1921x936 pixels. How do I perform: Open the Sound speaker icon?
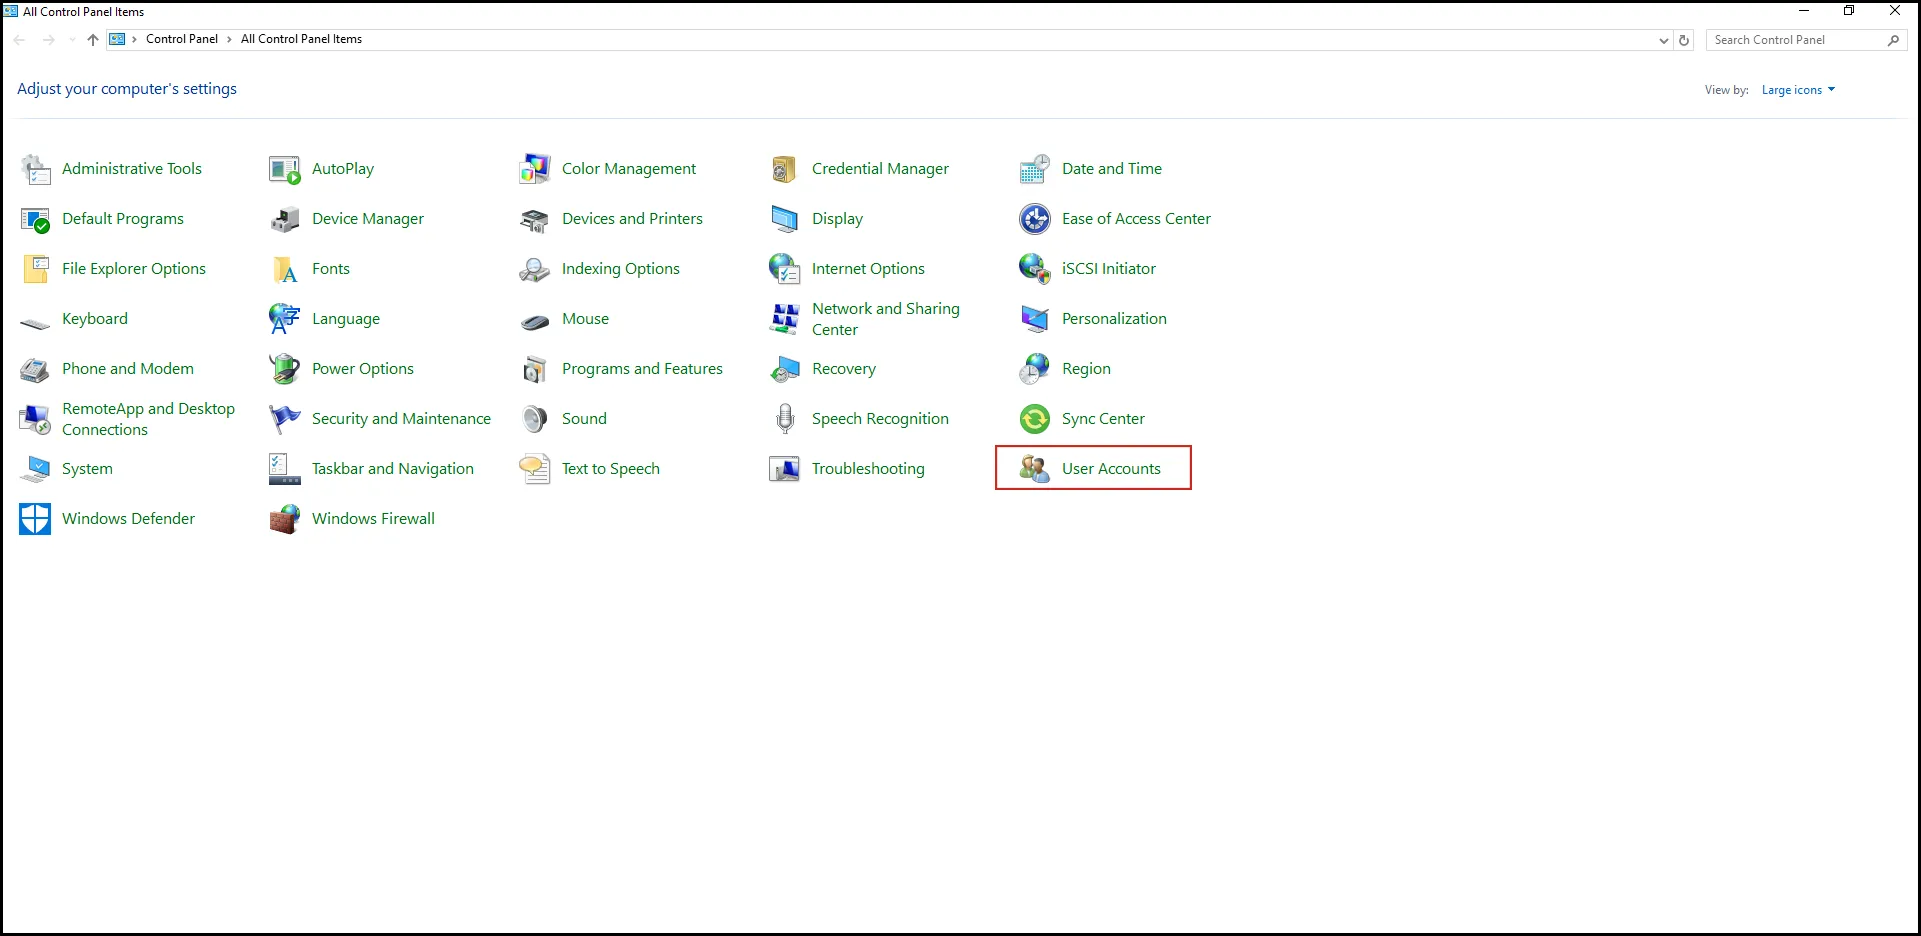(x=535, y=419)
